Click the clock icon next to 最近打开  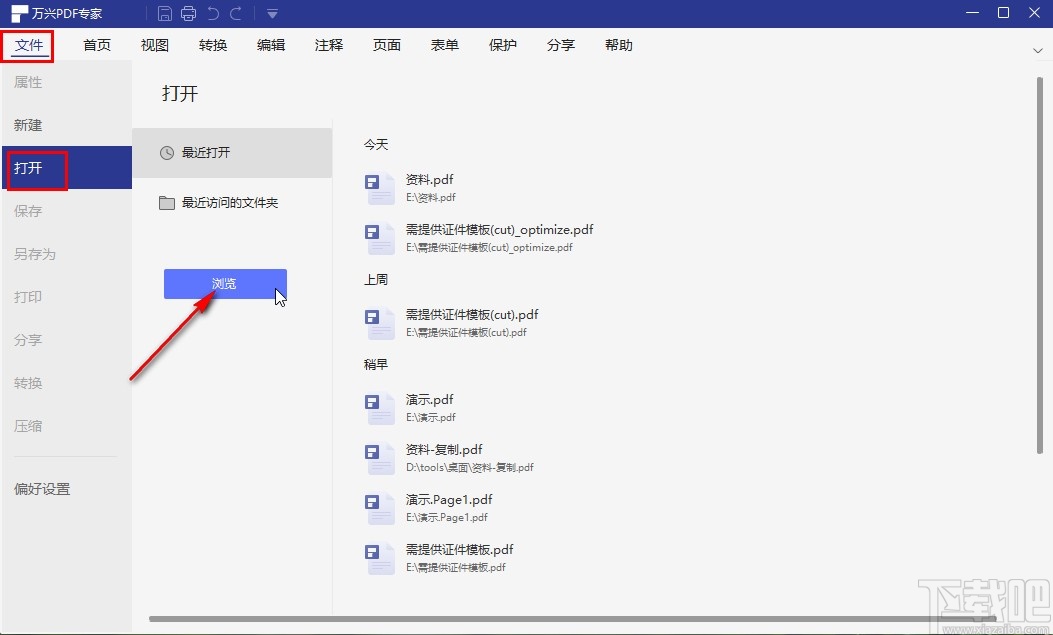pyautogui.click(x=168, y=152)
